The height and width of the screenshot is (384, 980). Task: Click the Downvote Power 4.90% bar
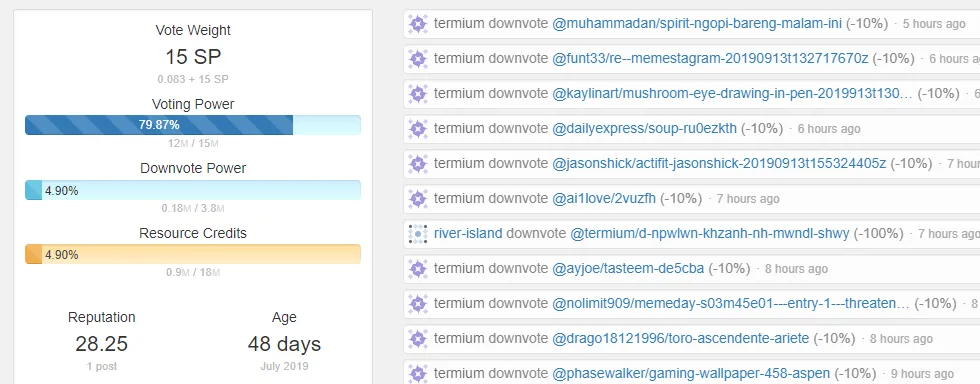coord(193,191)
